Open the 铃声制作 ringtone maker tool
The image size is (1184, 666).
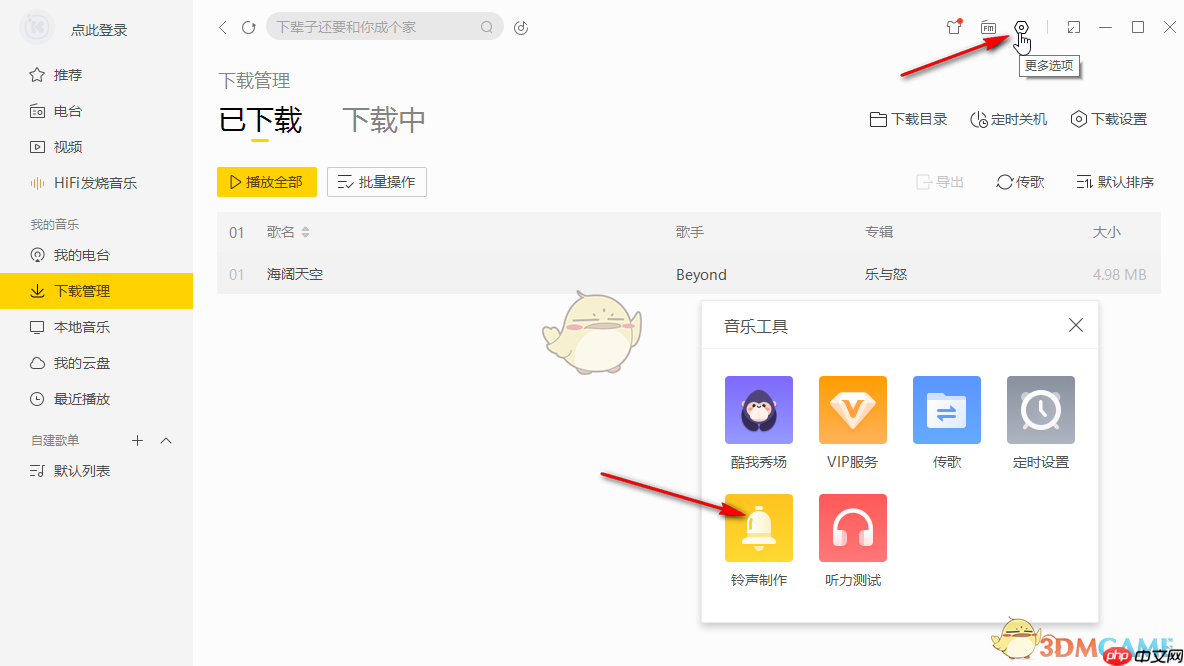[x=759, y=528]
